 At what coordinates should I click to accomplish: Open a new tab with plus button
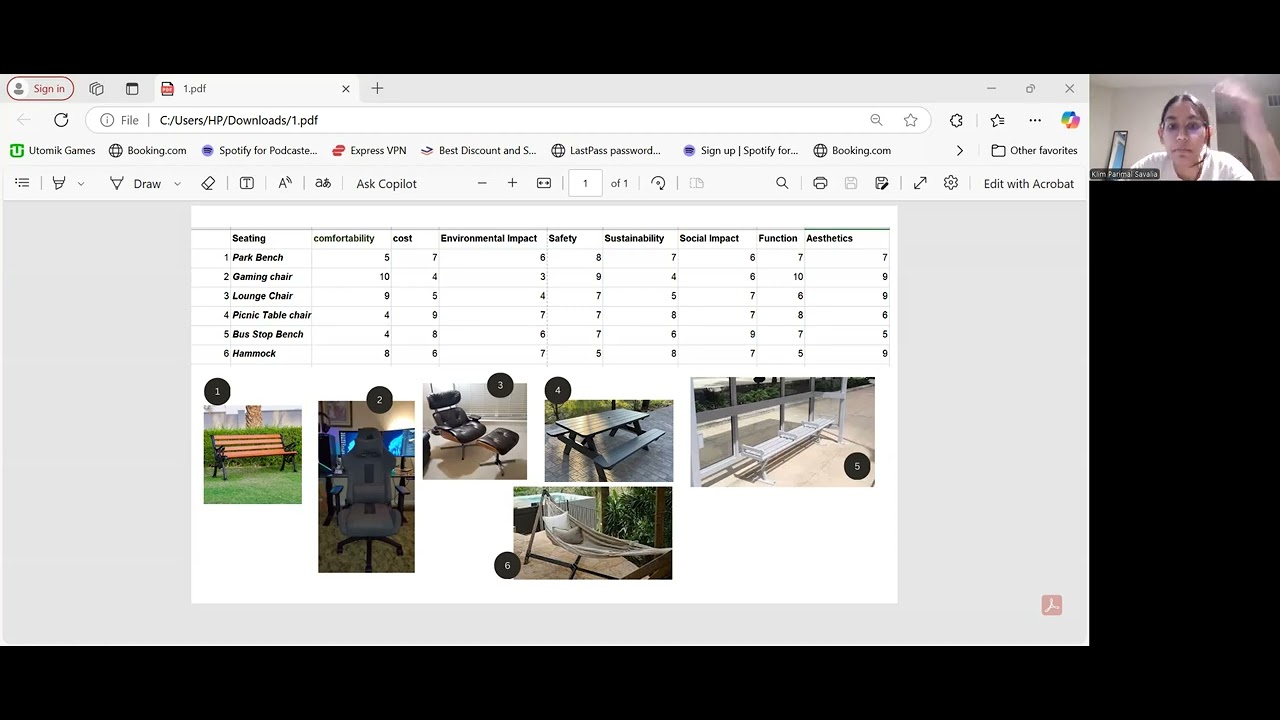[377, 88]
